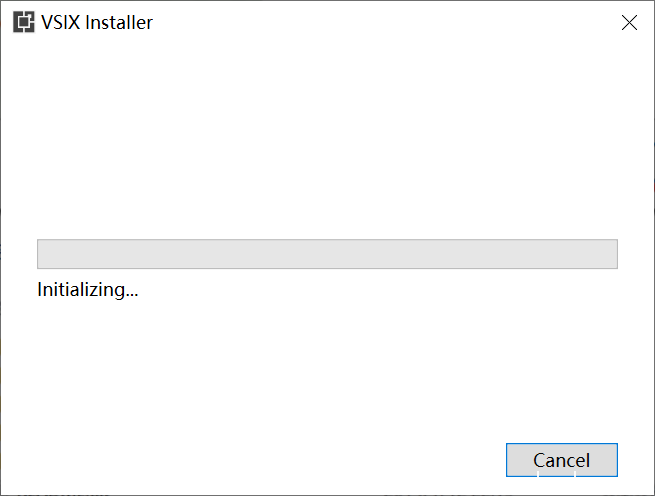Screen dimensions: 655x496
Task: Dismiss the dialog using the close X
Action: (629, 23)
